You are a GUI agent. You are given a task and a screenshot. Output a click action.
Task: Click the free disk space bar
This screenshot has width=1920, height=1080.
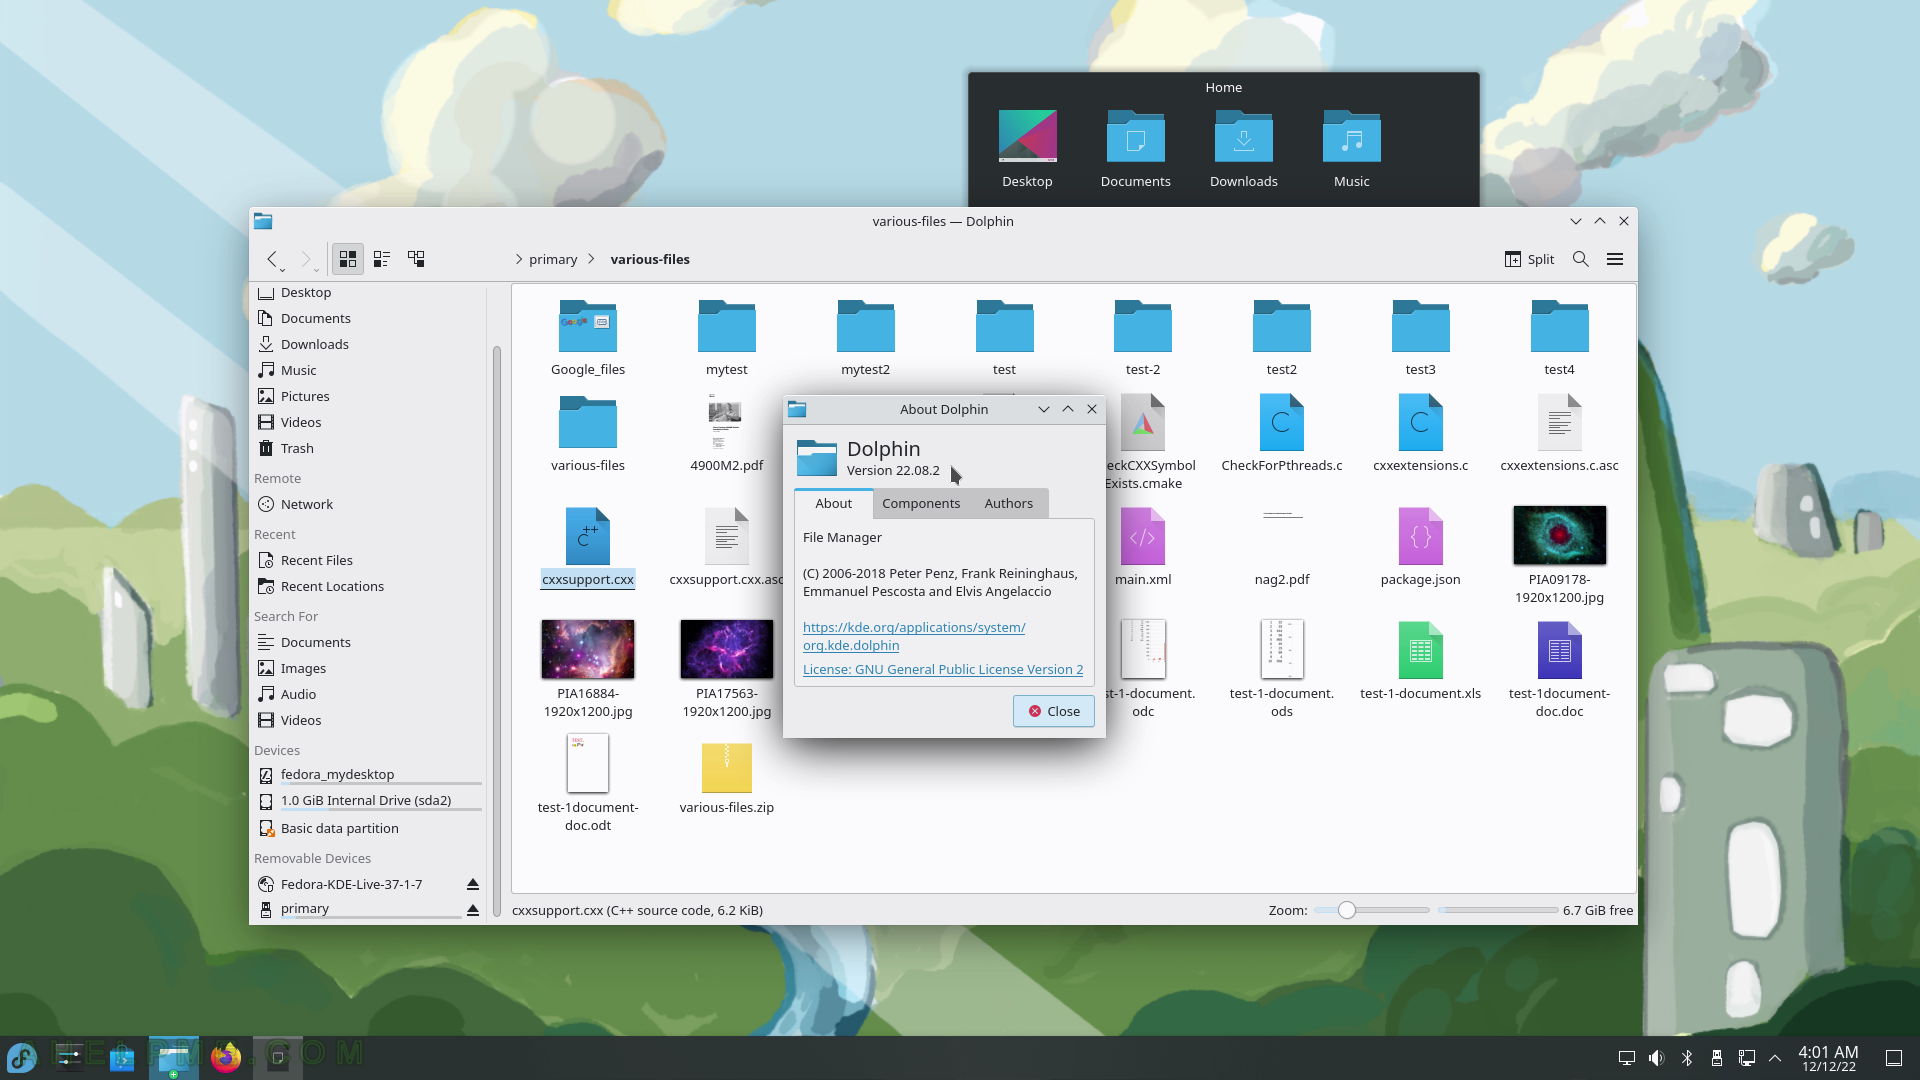tap(1497, 910)
